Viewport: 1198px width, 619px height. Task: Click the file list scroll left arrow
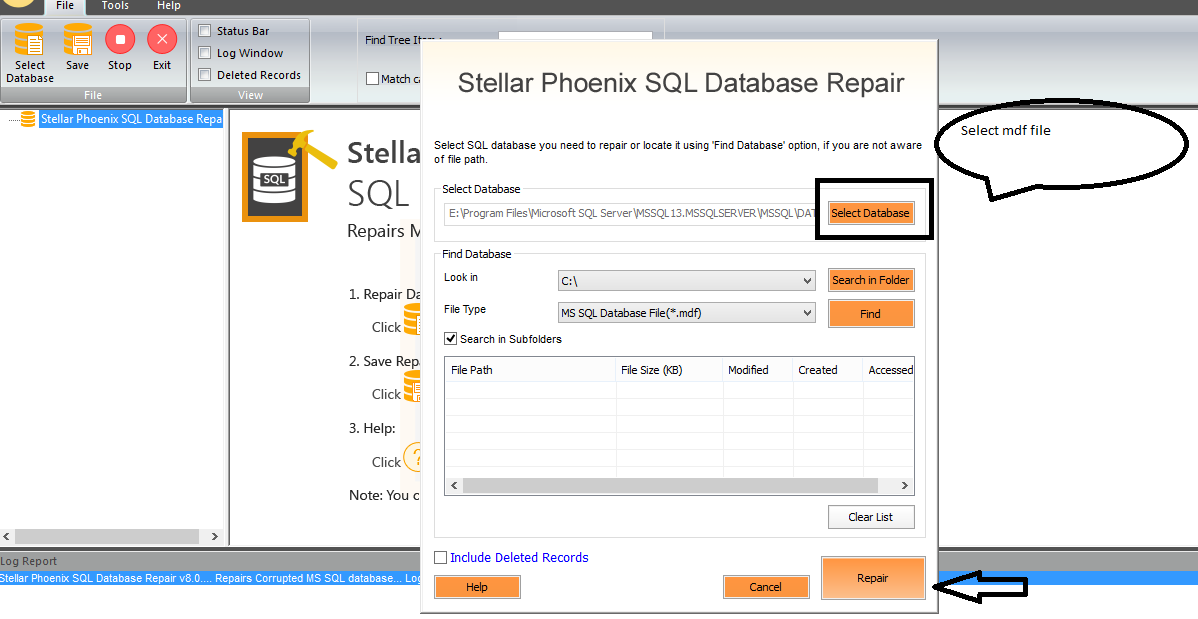[454, 485]
